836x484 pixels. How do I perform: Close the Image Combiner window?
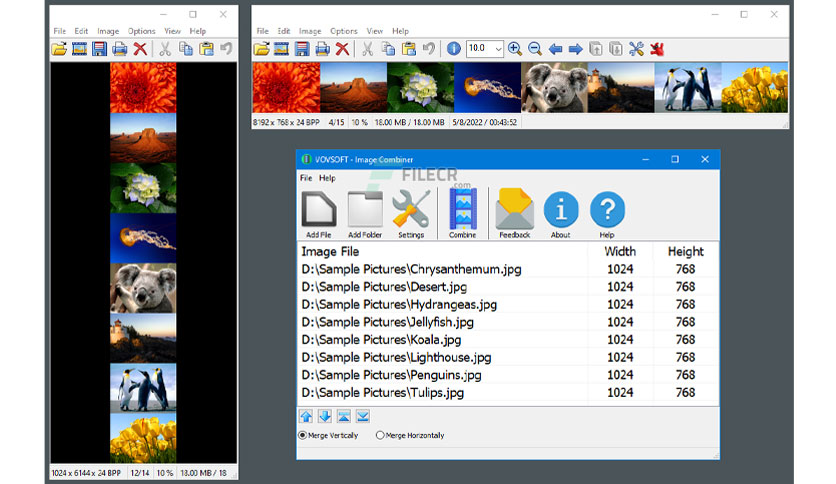click(x=705, y=159)
